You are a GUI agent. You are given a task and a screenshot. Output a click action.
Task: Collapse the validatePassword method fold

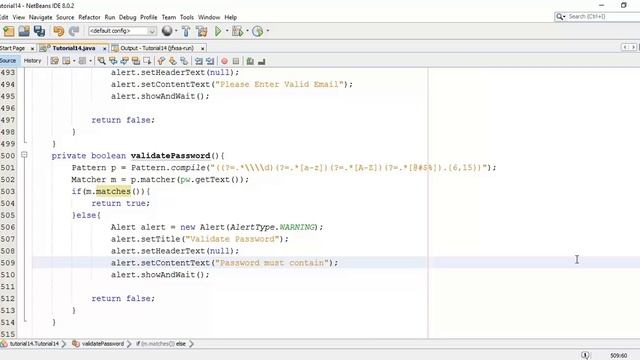(x=24, y=155)
